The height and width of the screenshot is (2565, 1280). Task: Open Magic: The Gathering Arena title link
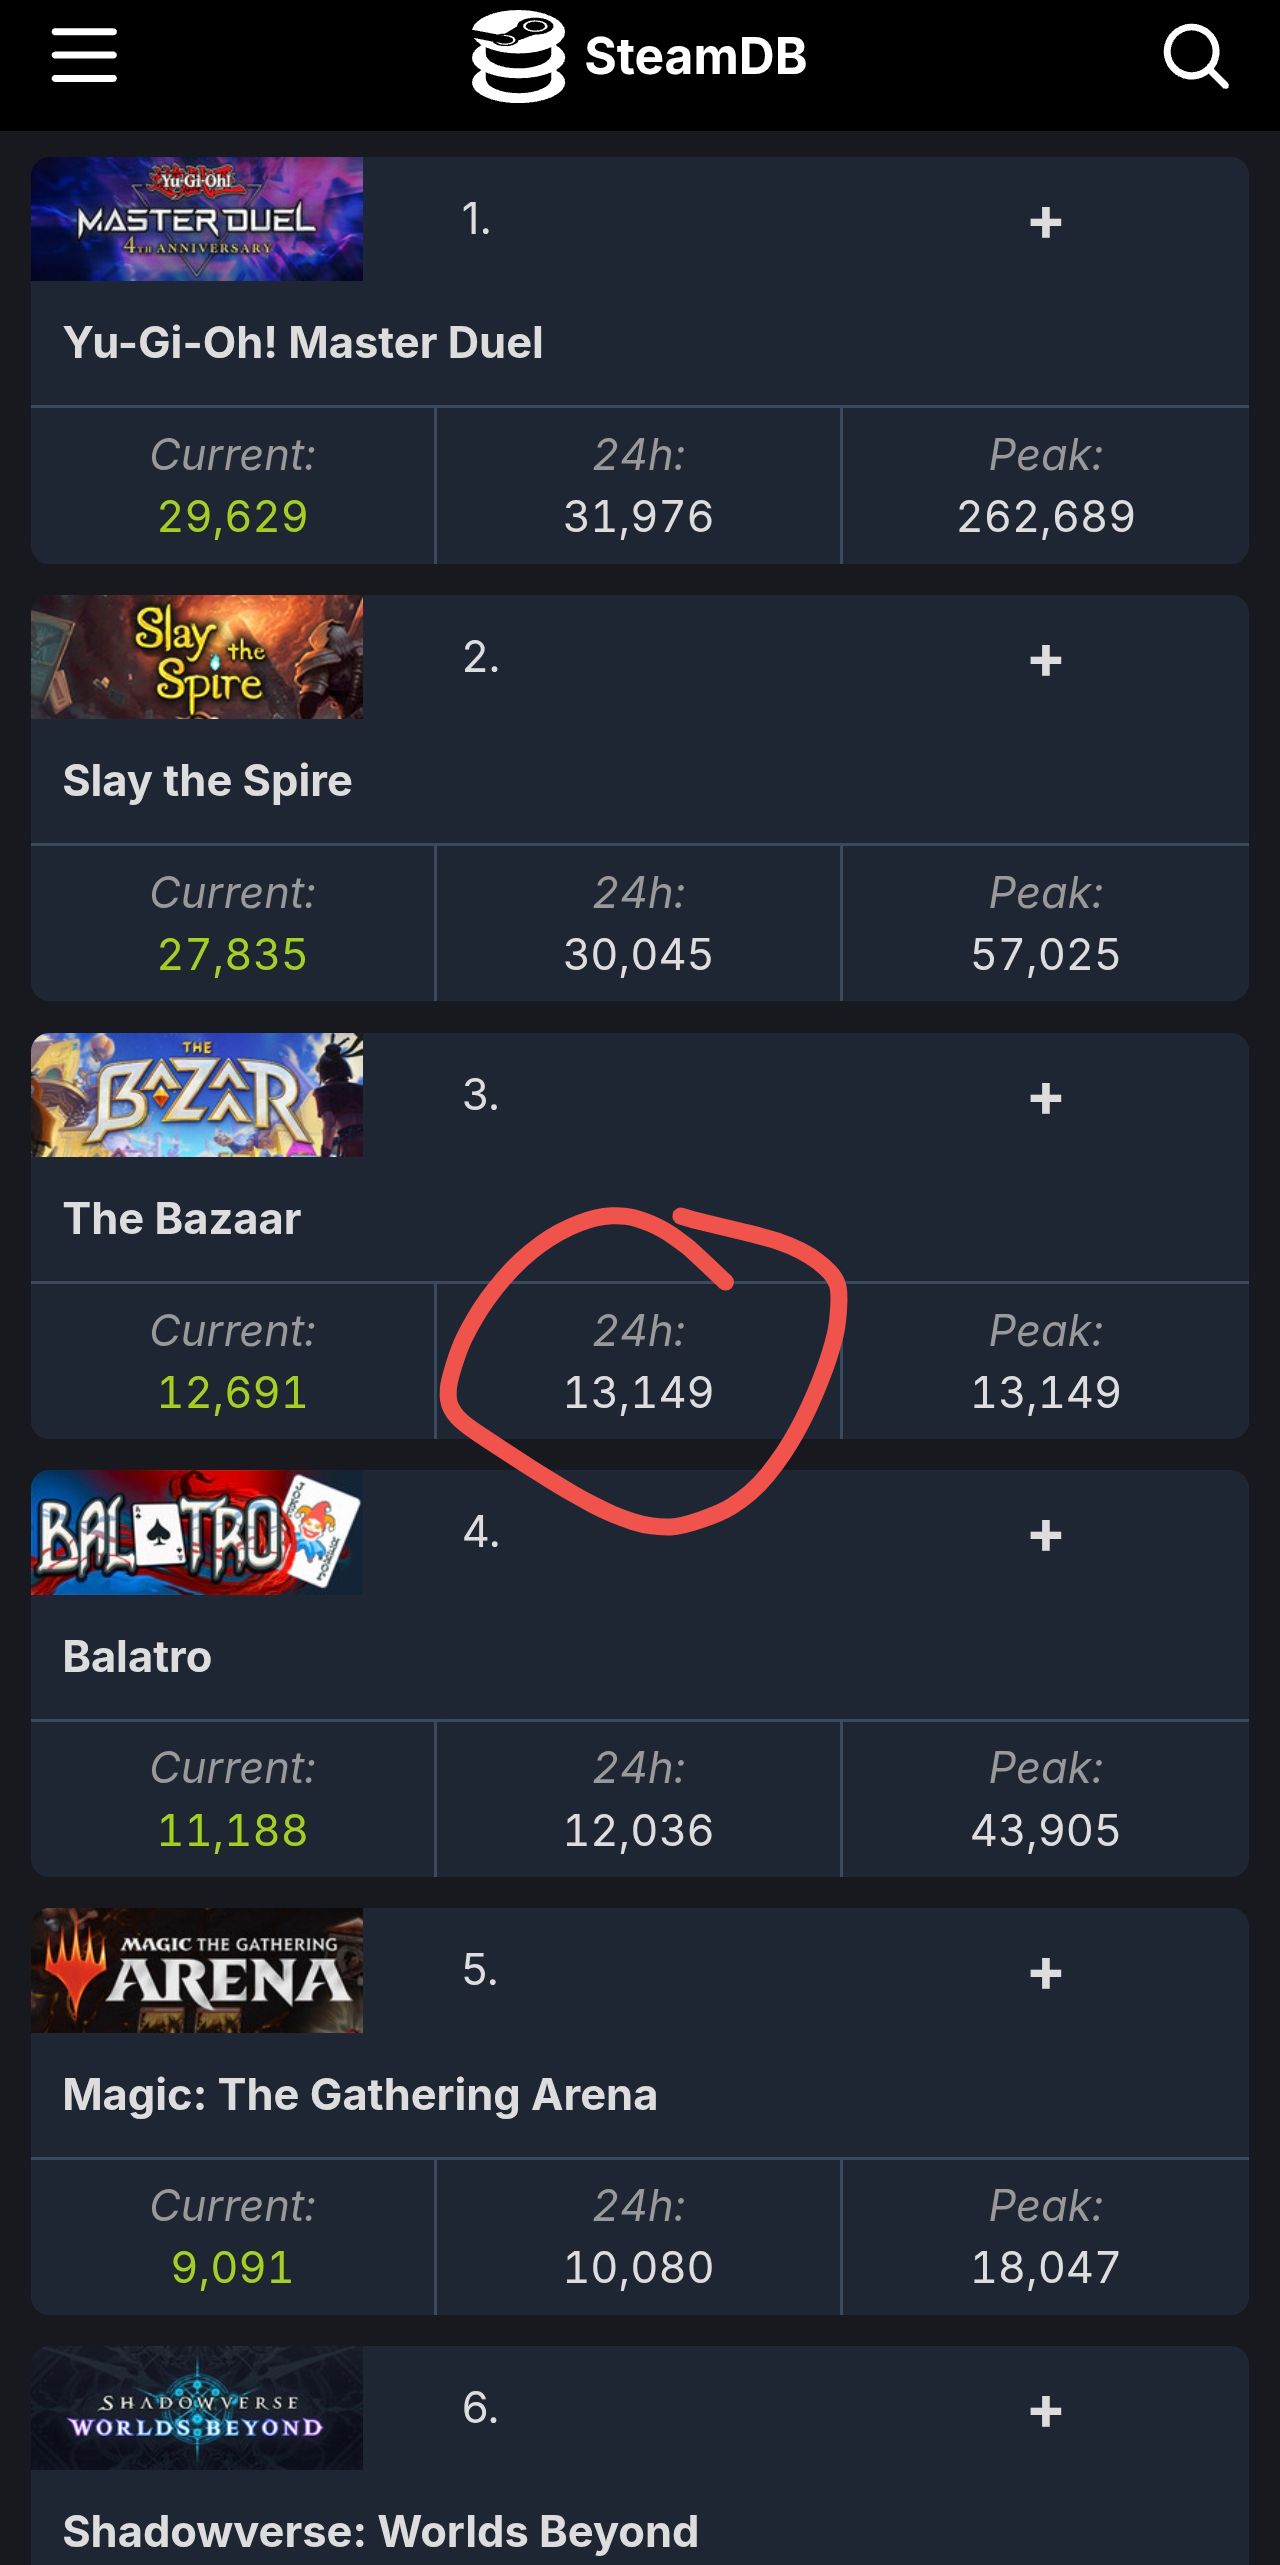360,2095
